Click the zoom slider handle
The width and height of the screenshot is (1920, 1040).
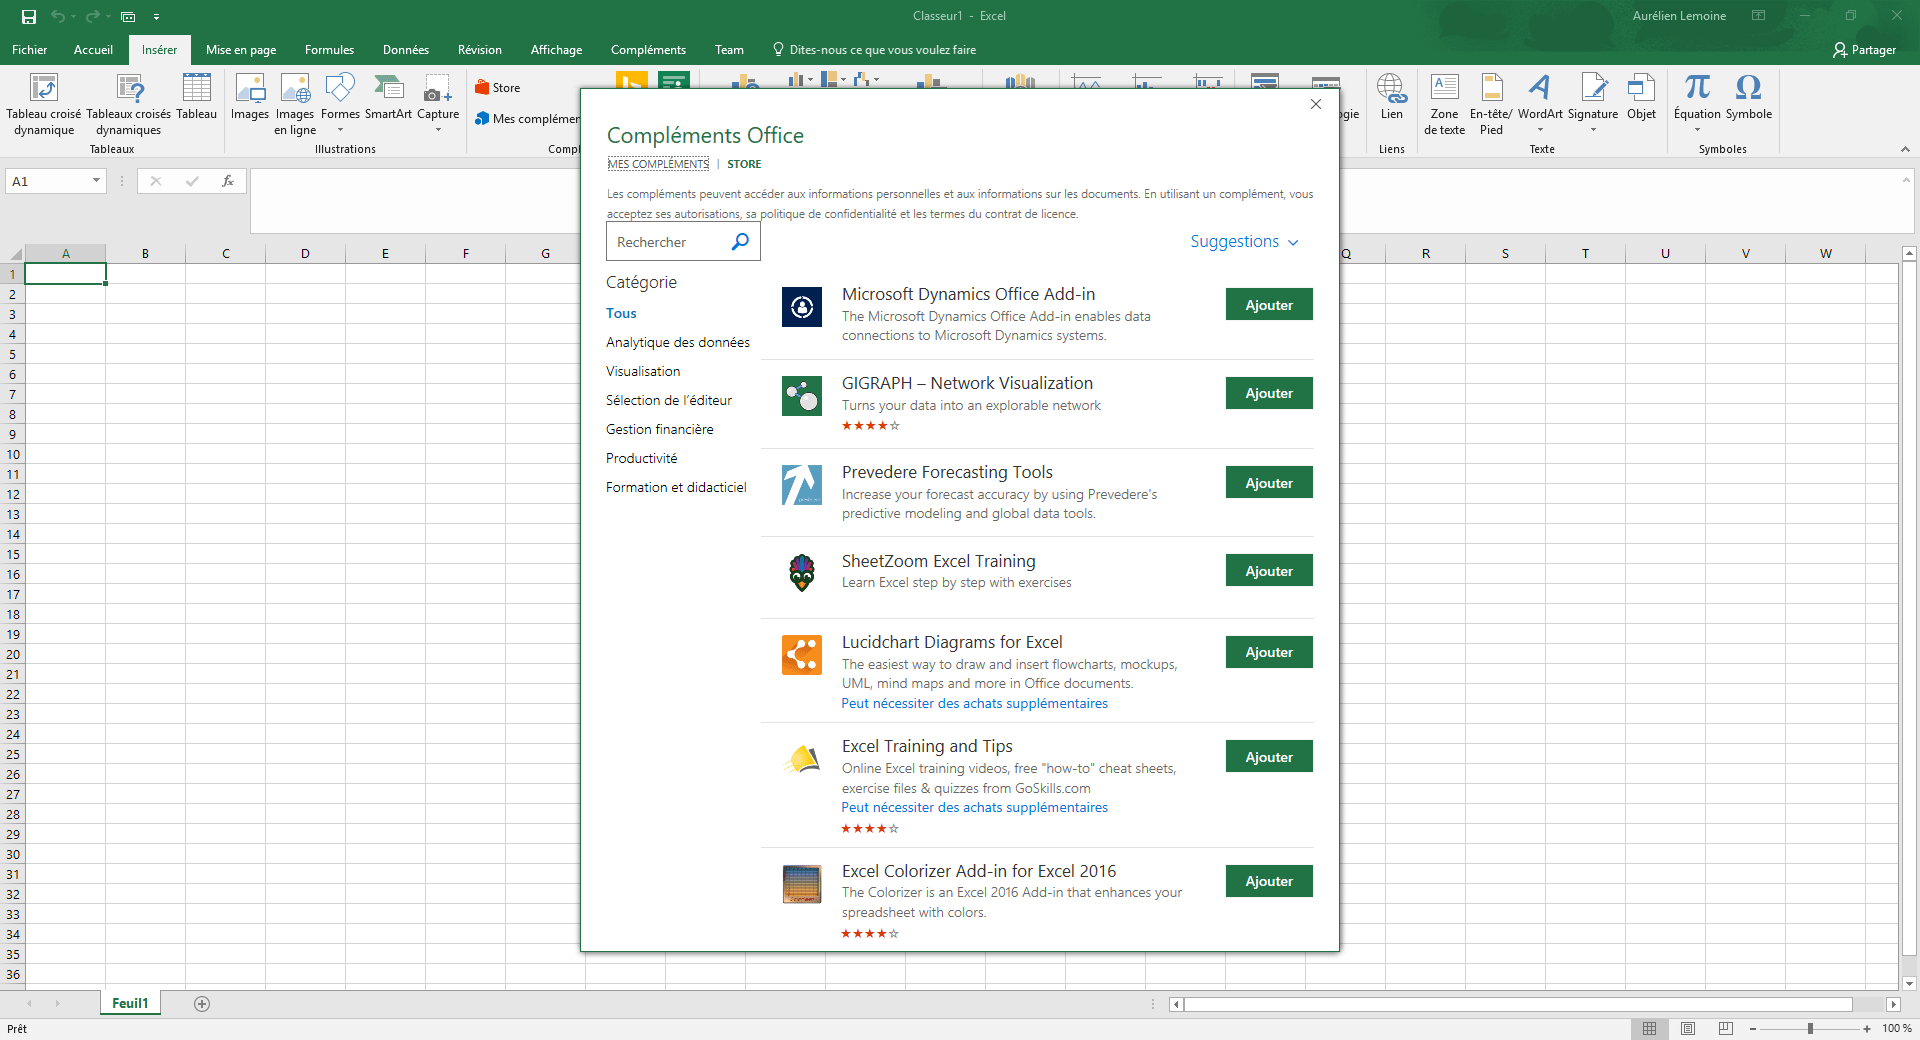coord(1810,1028)
